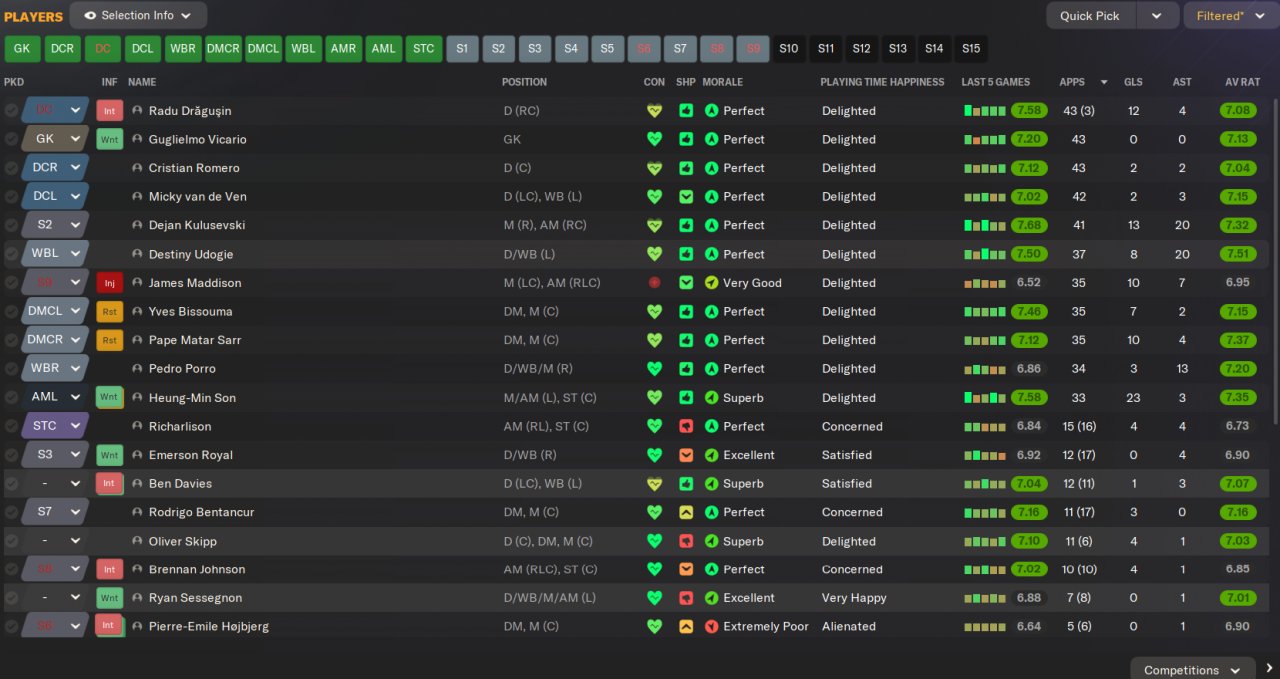Screen dimensions: 1280x679
Task: Click the morale icon next to James Maddison's Very Good
Action: (711, 283)
